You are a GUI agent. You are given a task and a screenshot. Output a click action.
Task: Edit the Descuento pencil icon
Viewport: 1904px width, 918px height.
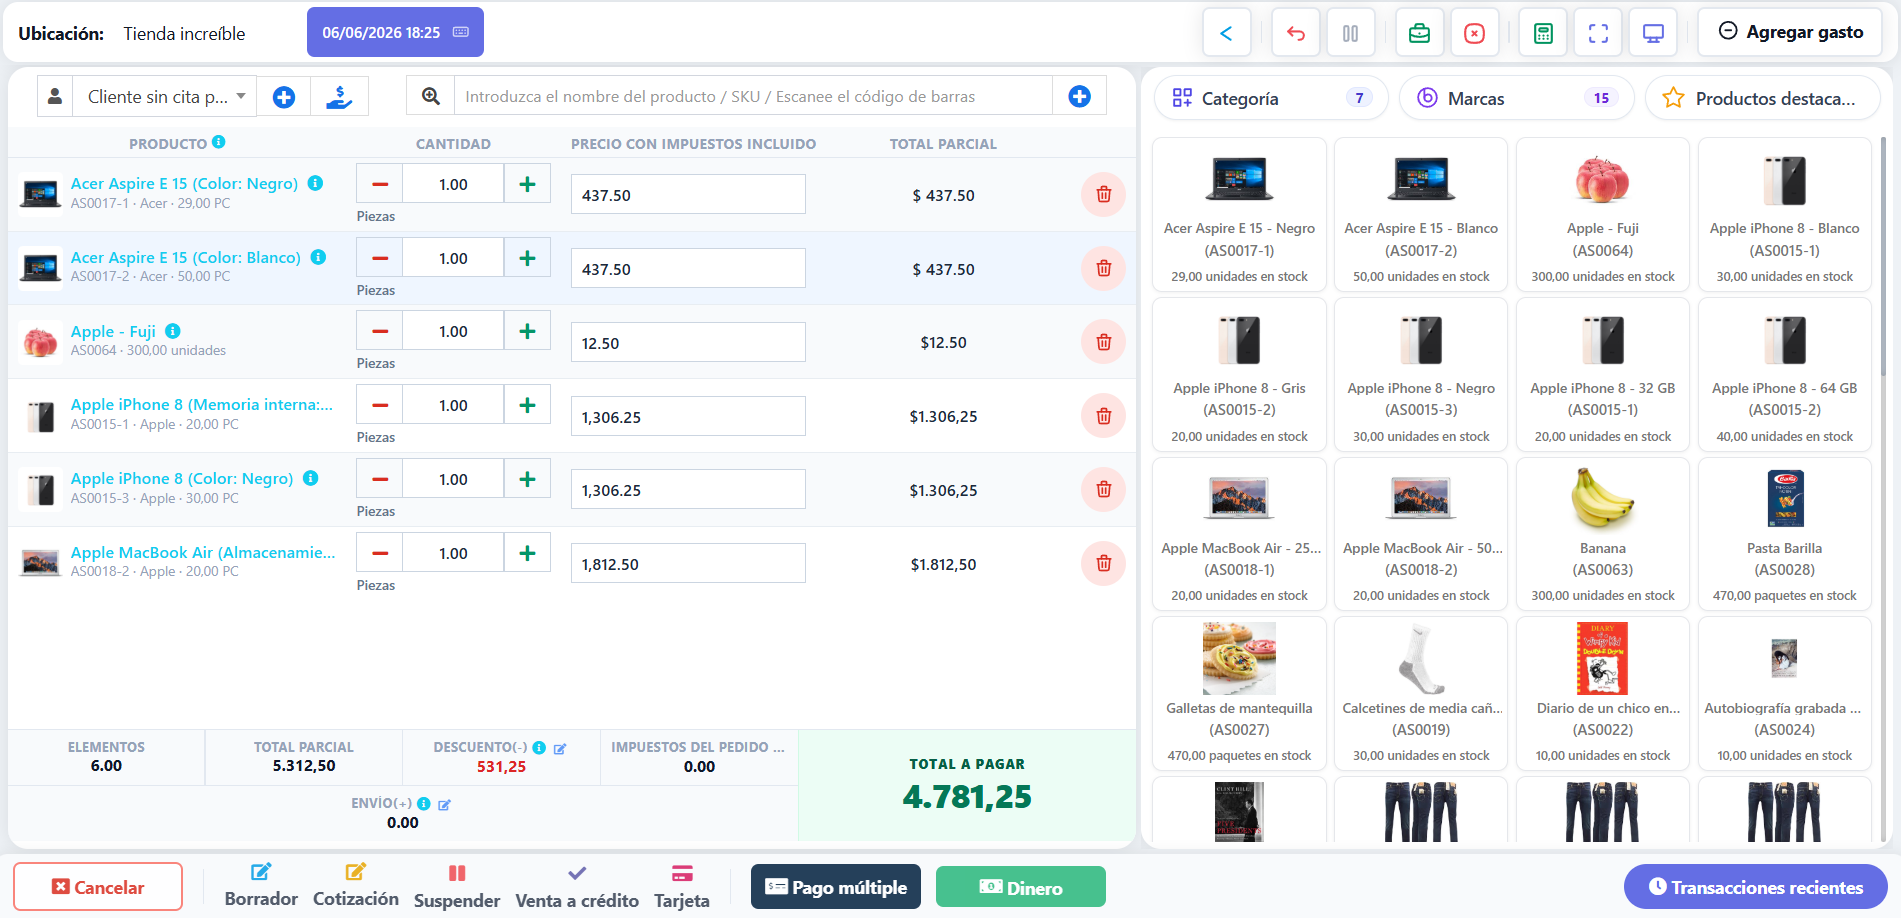560,748
